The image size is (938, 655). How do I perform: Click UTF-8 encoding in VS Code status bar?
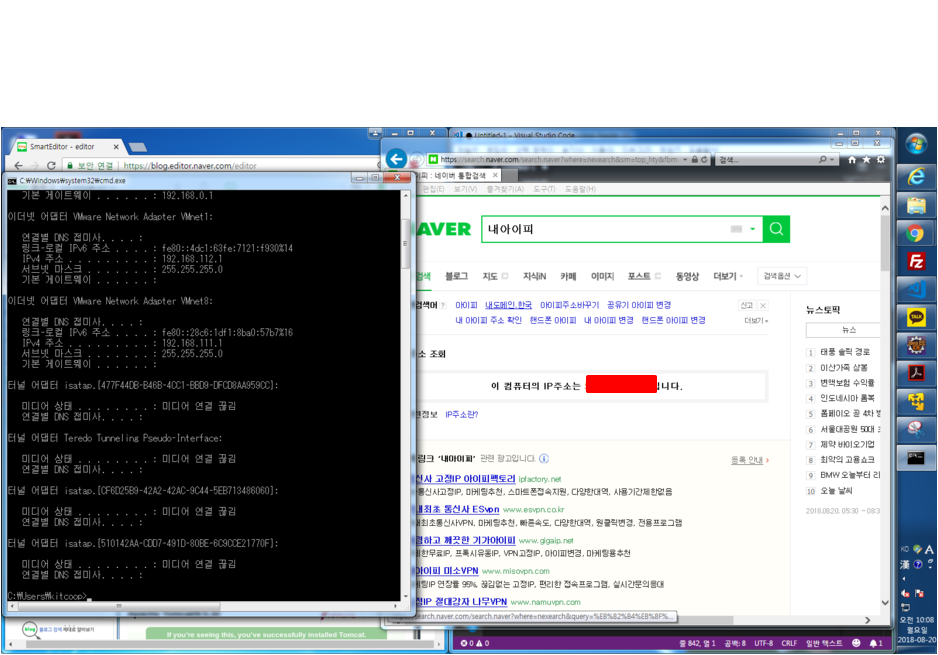[763, 643]
